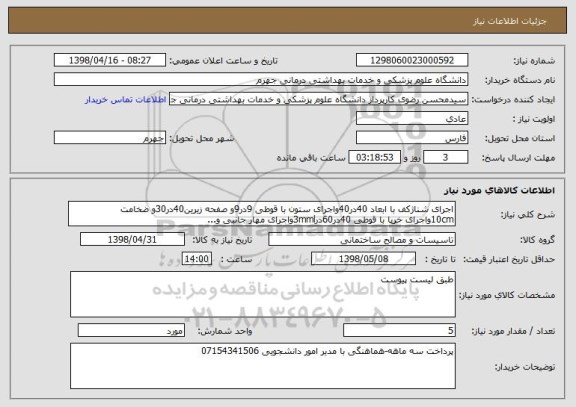Select the remaining days field showing 3
This screenshot has height=407, width=576.
coord(446,158)
